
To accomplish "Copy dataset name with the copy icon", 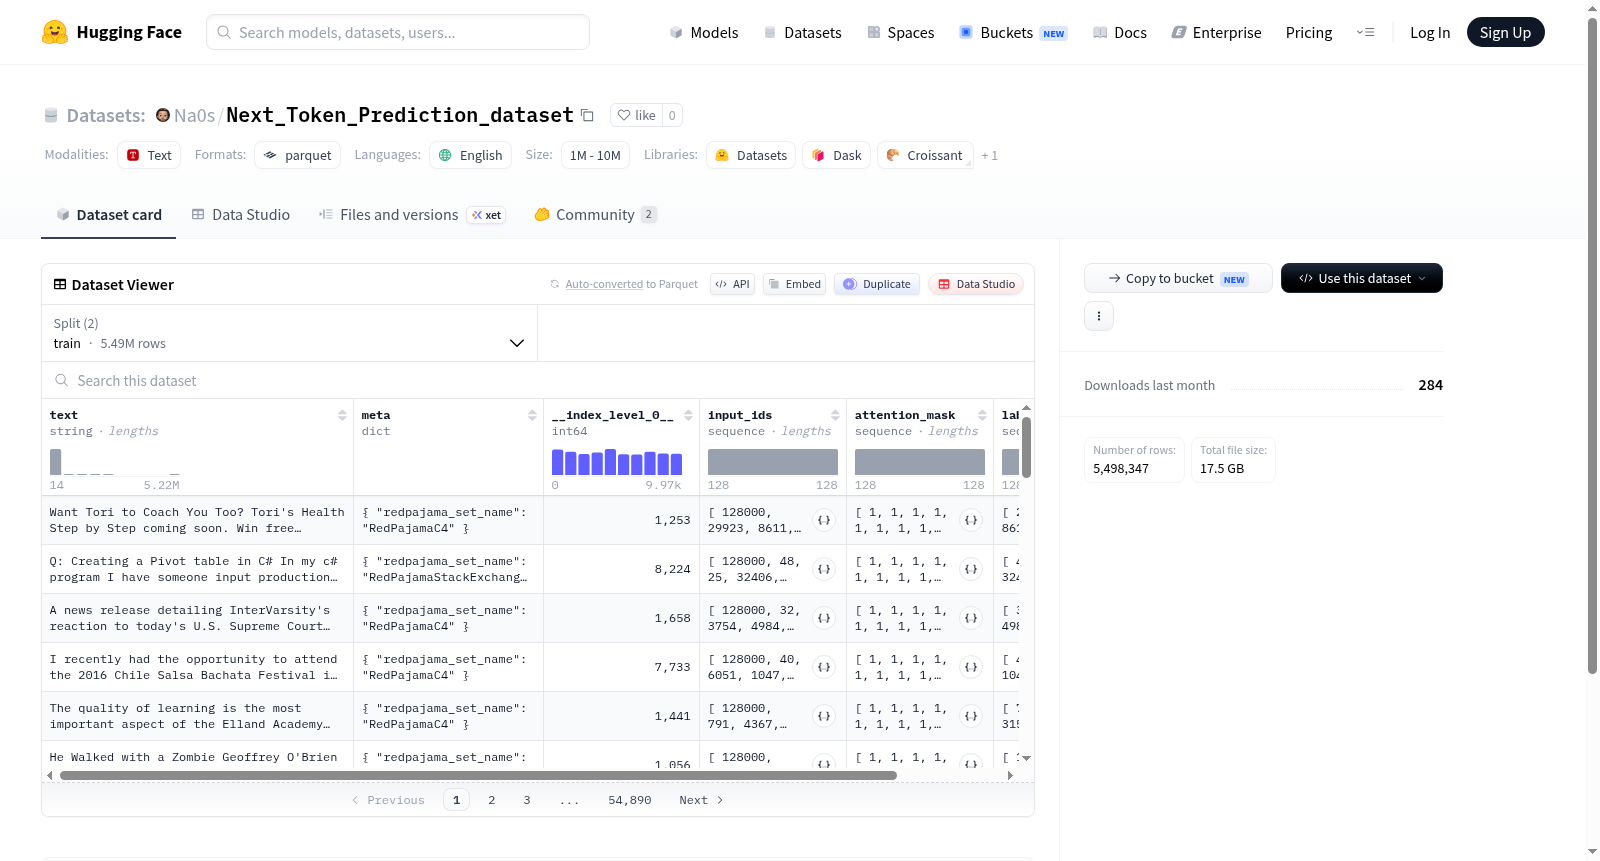I will [x=587, y=116].
